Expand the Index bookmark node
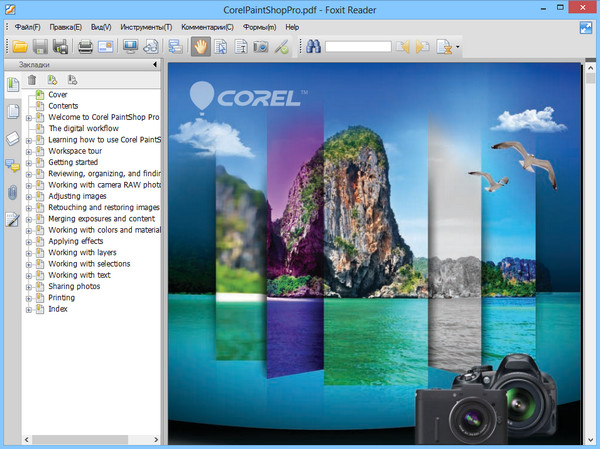600x449 pixels. click(29, 309)
